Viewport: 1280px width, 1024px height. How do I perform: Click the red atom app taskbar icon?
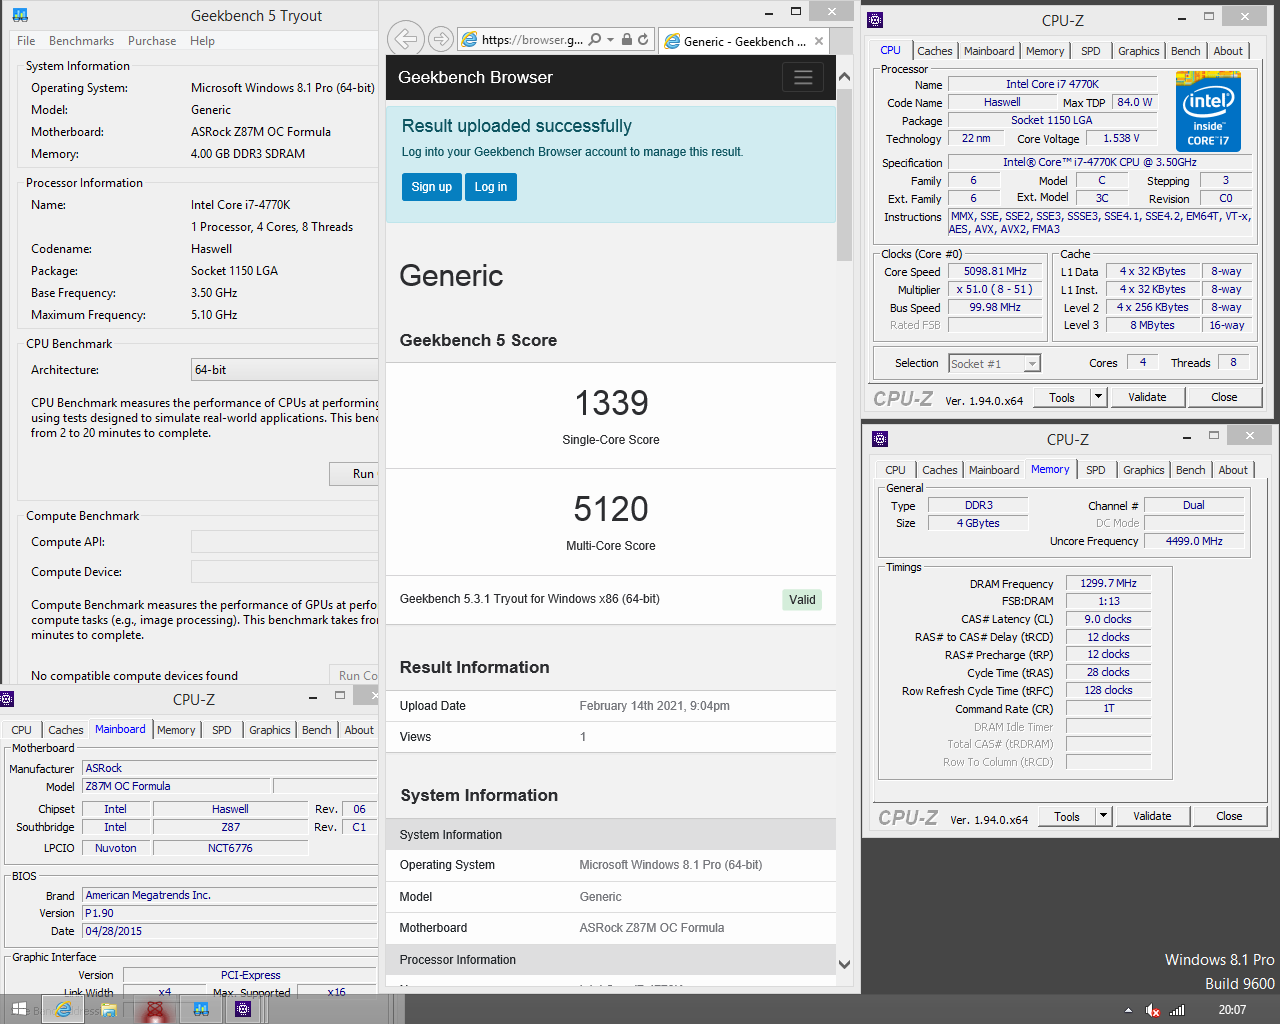click(154, 1010)
